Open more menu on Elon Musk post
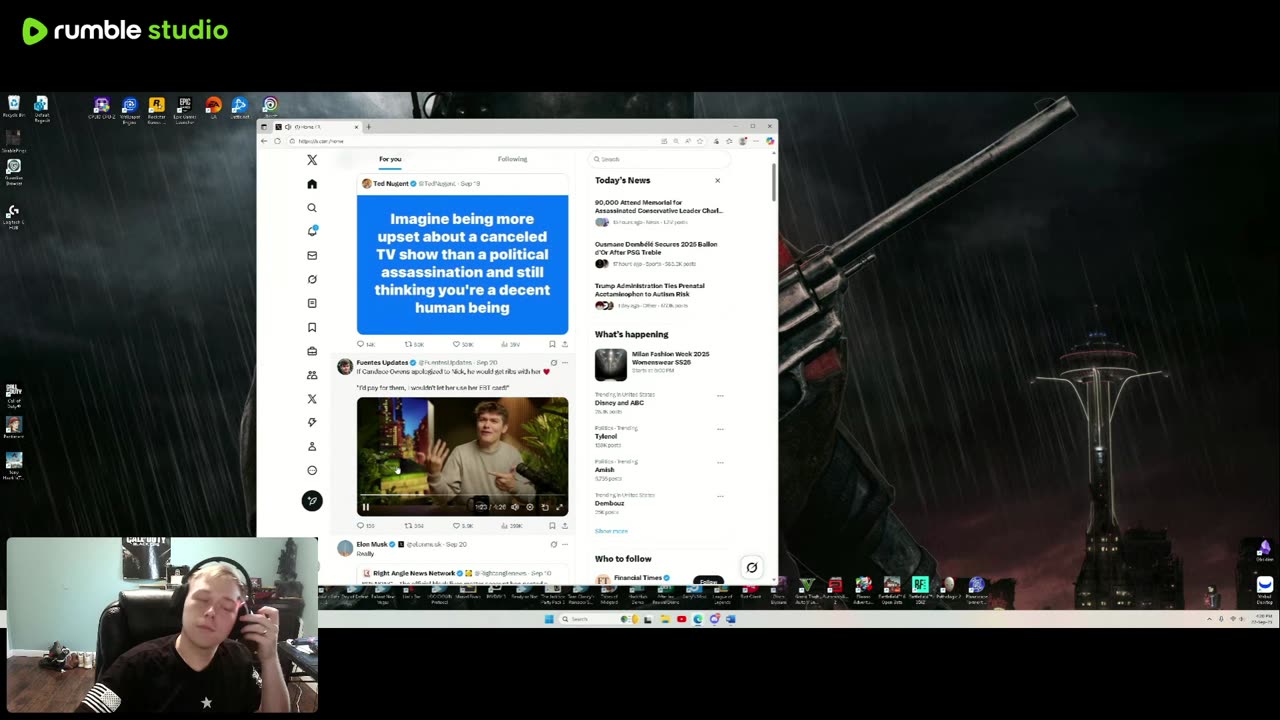This screenshot has width=1280, height=720. [x=564, y=544]
